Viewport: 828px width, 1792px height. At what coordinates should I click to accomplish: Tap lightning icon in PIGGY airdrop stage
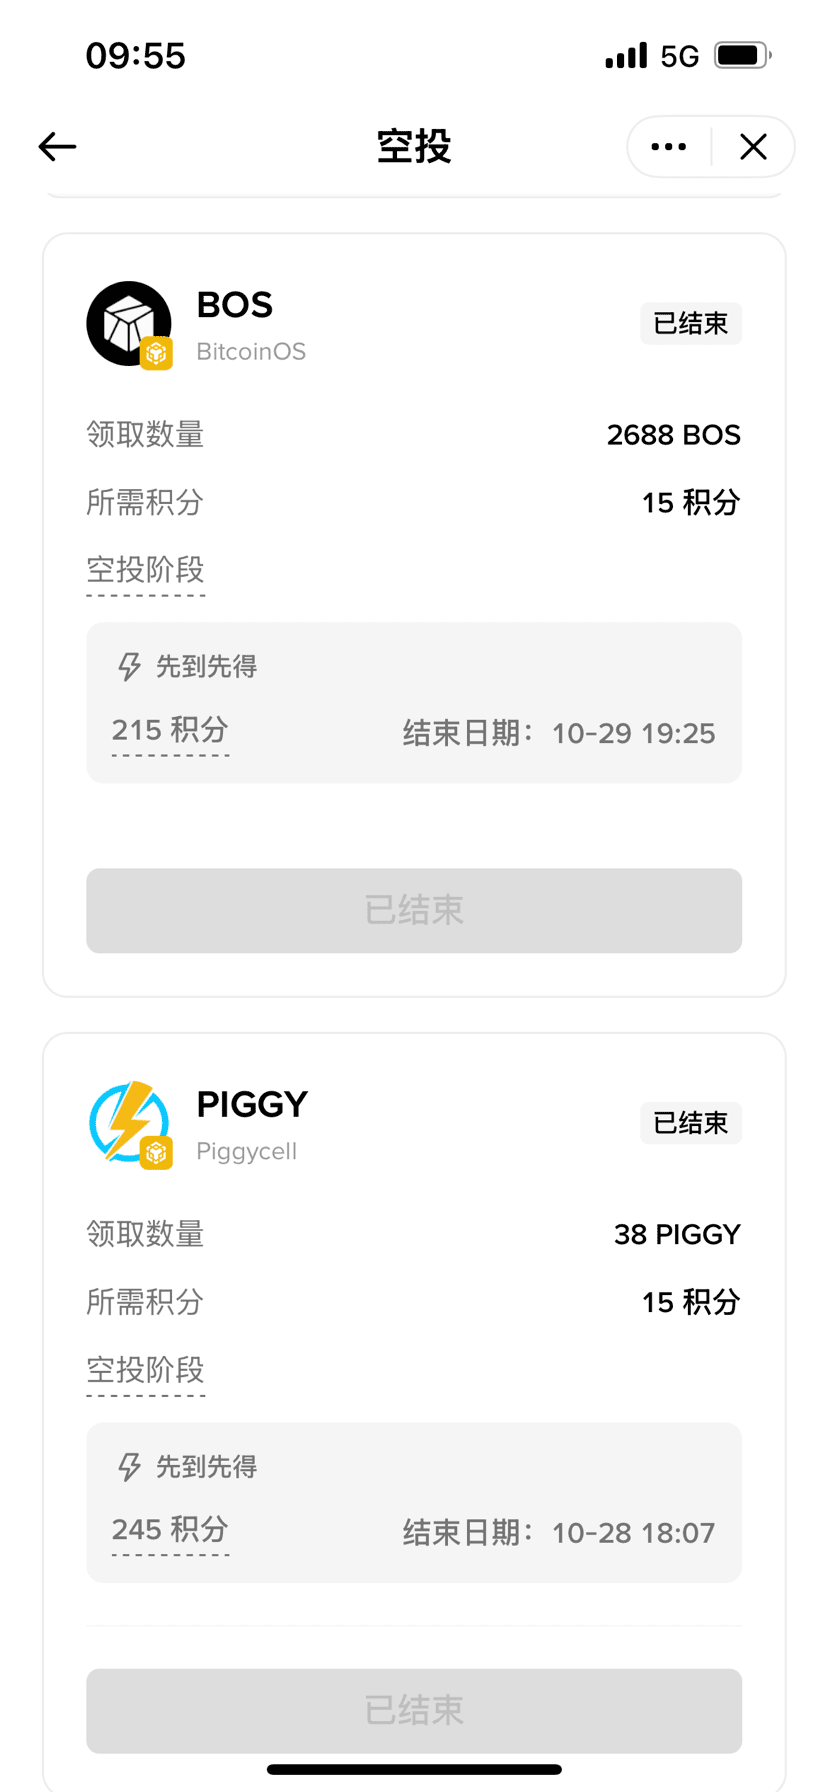click(129, 1466)
